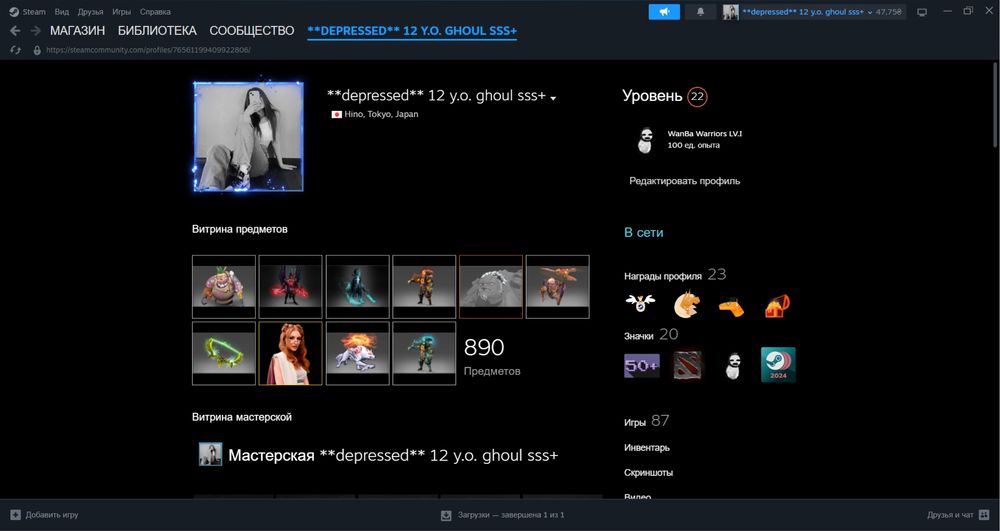The height and width of the screenshot is (531, 1000).
Task: Click the treasure chest profile award
Action: tap(777, 305)
